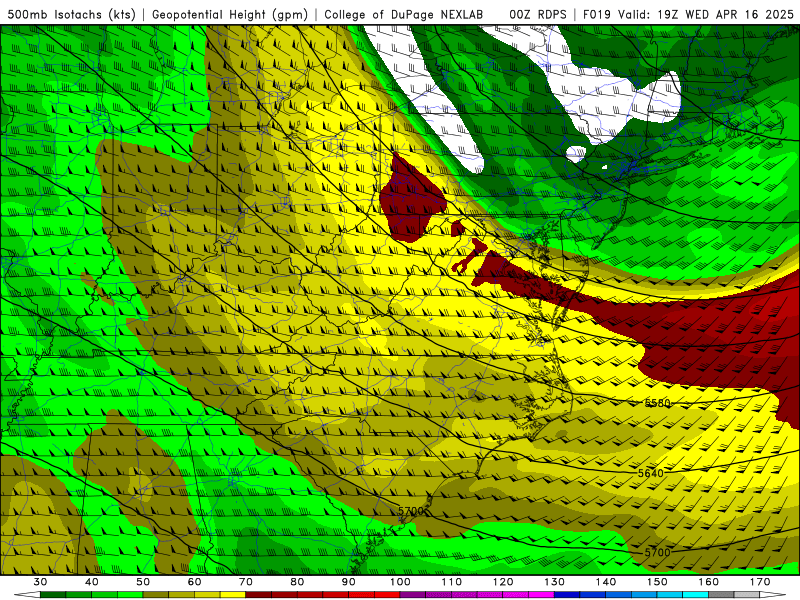
Task: Click the 130 value on the color scale
Action: click(554, 582)
